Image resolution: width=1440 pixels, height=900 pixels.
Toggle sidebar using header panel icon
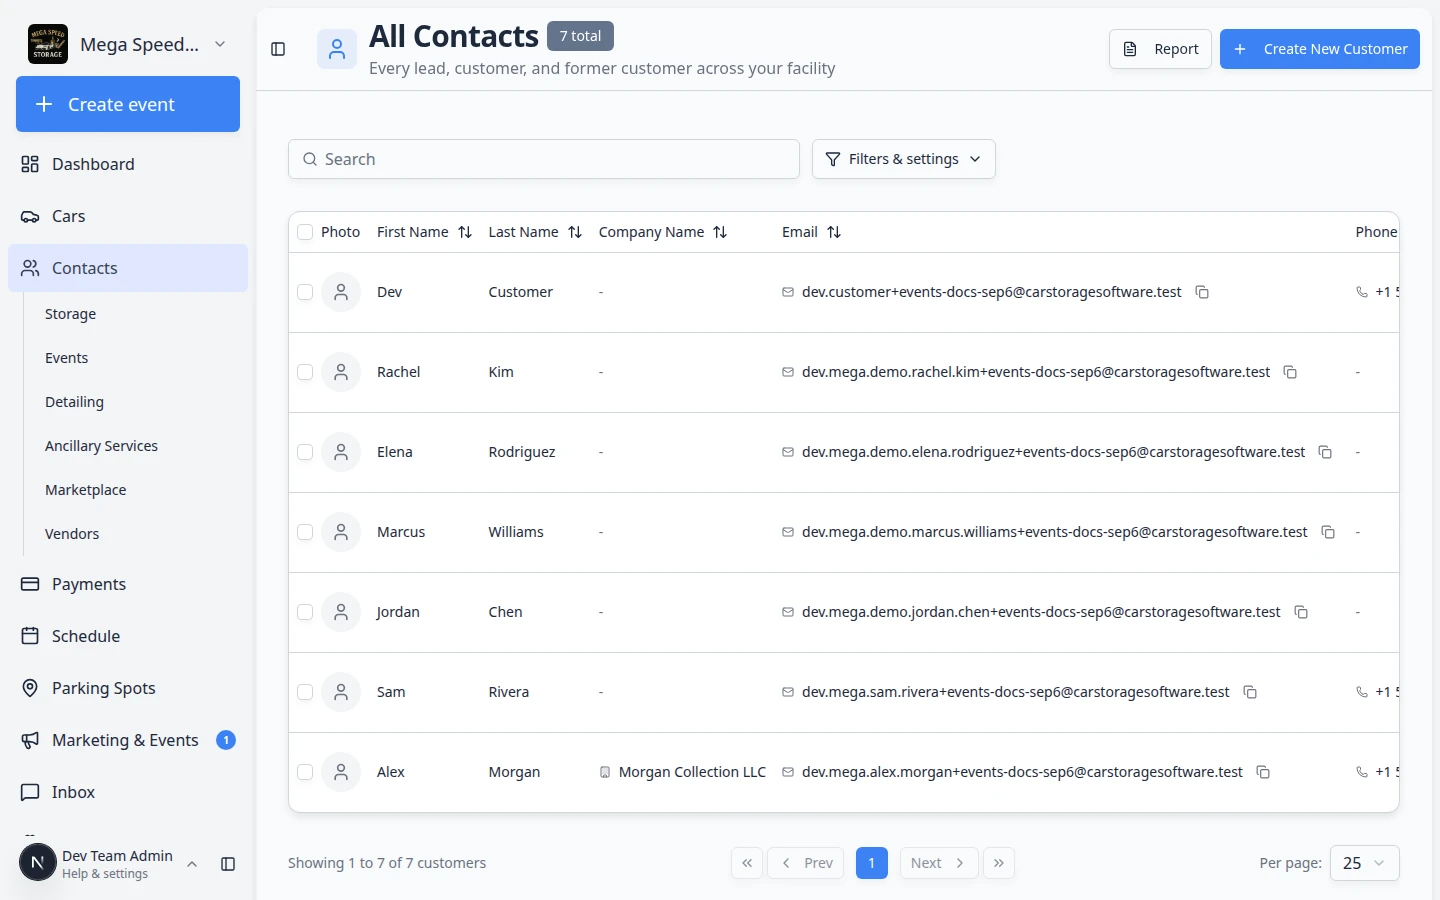click(278, 49)
